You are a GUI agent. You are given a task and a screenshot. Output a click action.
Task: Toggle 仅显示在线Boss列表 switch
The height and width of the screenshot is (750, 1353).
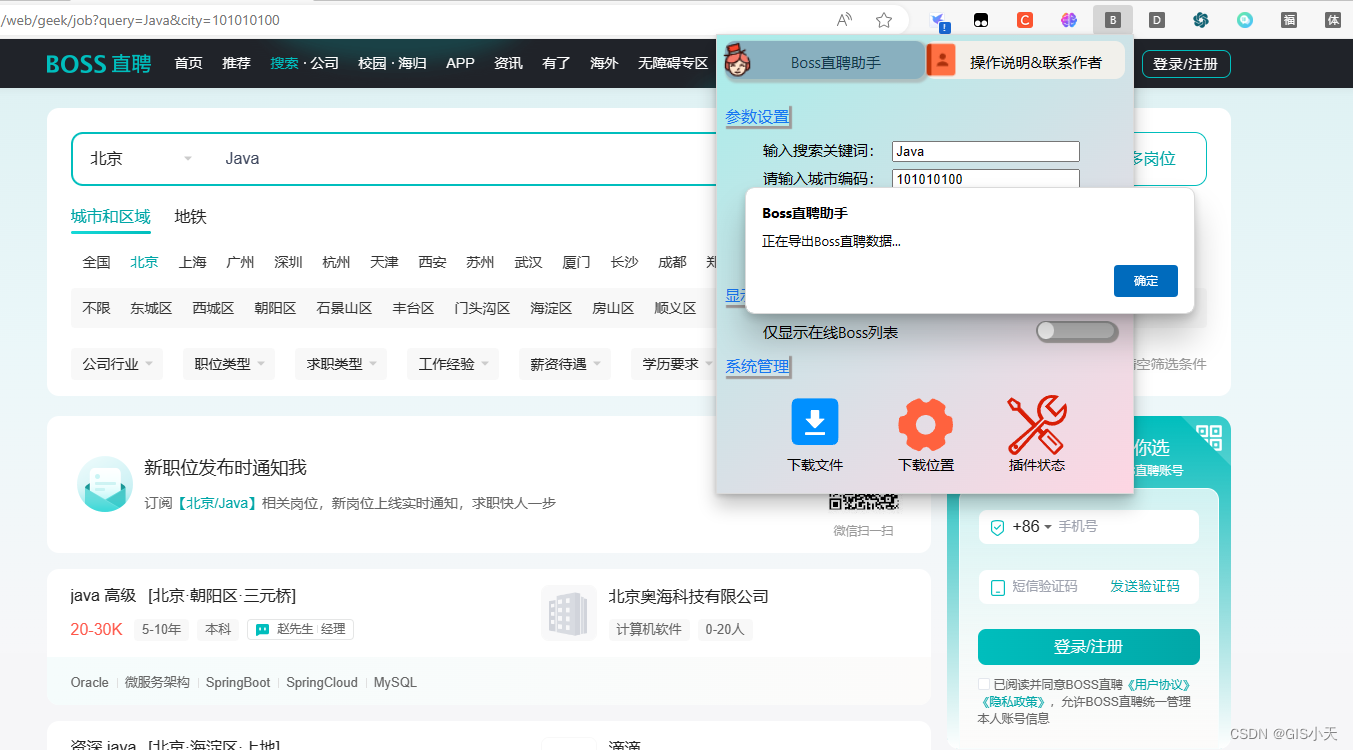coord(1077,330)
